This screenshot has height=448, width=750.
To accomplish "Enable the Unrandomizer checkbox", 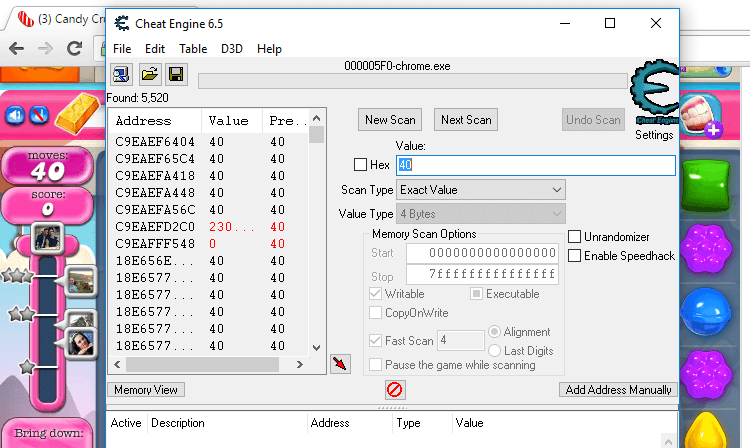I will [x=574, y=237].
